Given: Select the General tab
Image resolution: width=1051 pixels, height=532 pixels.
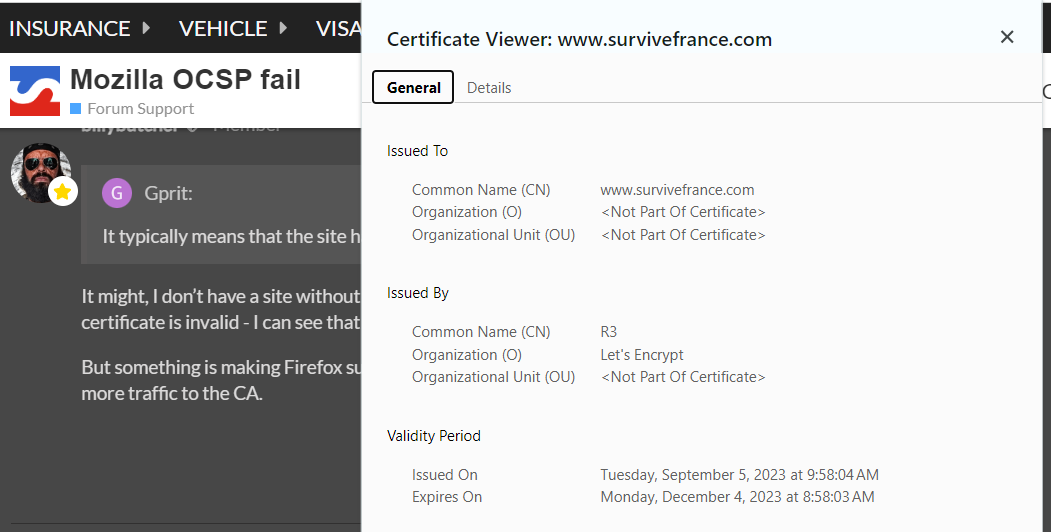Looking at the screenshot, I should [413, 87].
